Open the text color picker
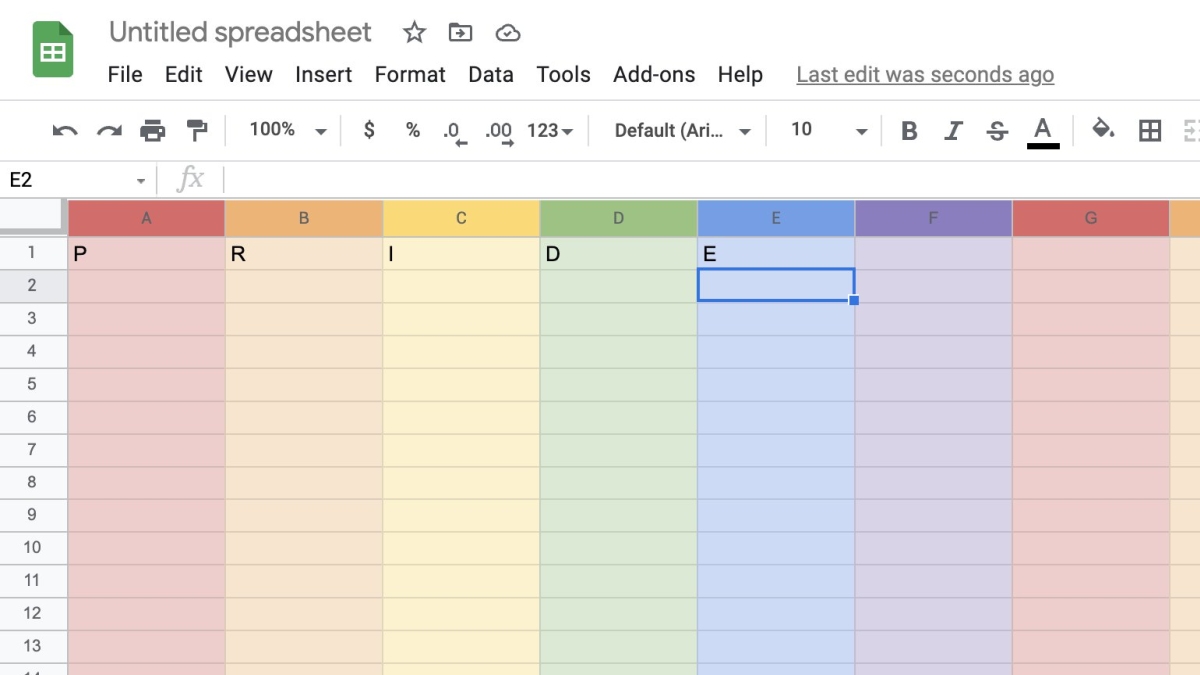Viewport: 1200px width, 675px height. (x=1043, y=130)
